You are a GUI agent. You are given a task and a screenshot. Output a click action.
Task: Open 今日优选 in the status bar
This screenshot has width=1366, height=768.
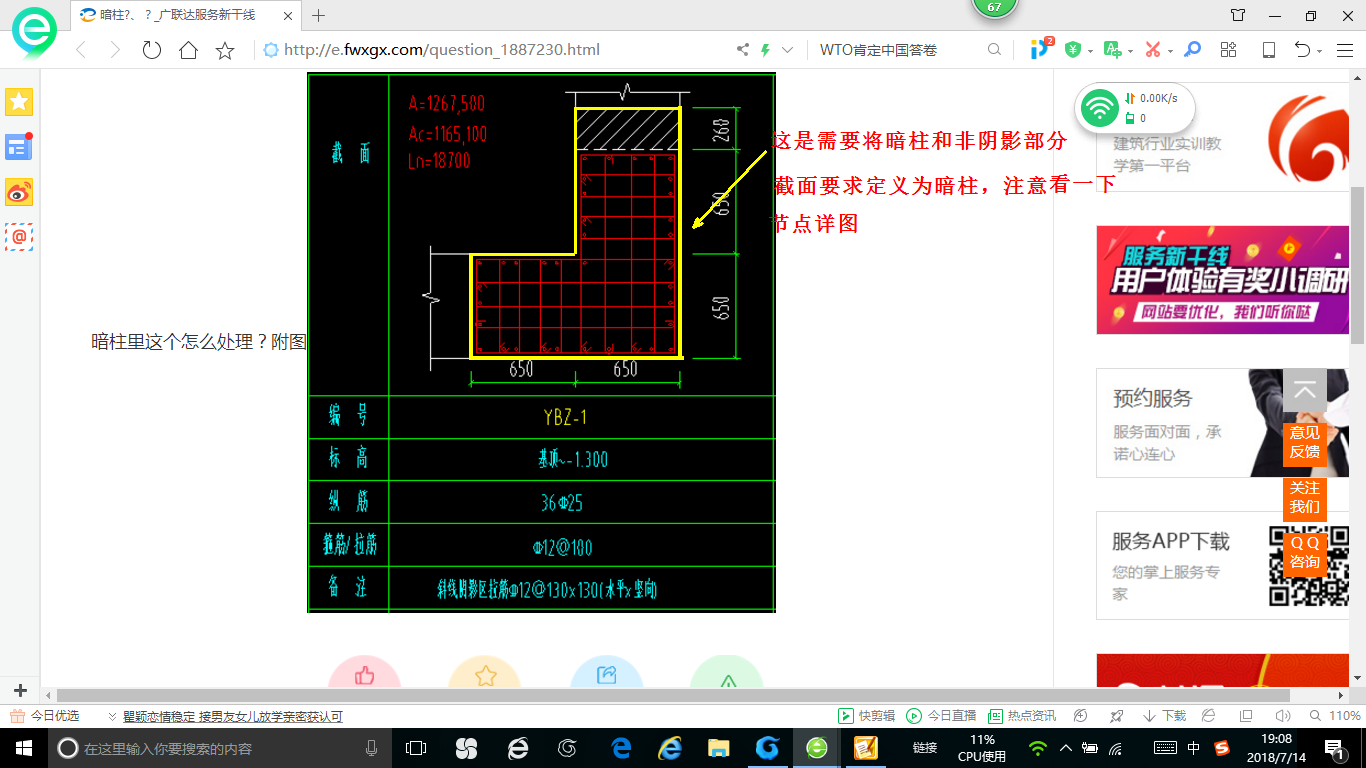pos(45,716)
